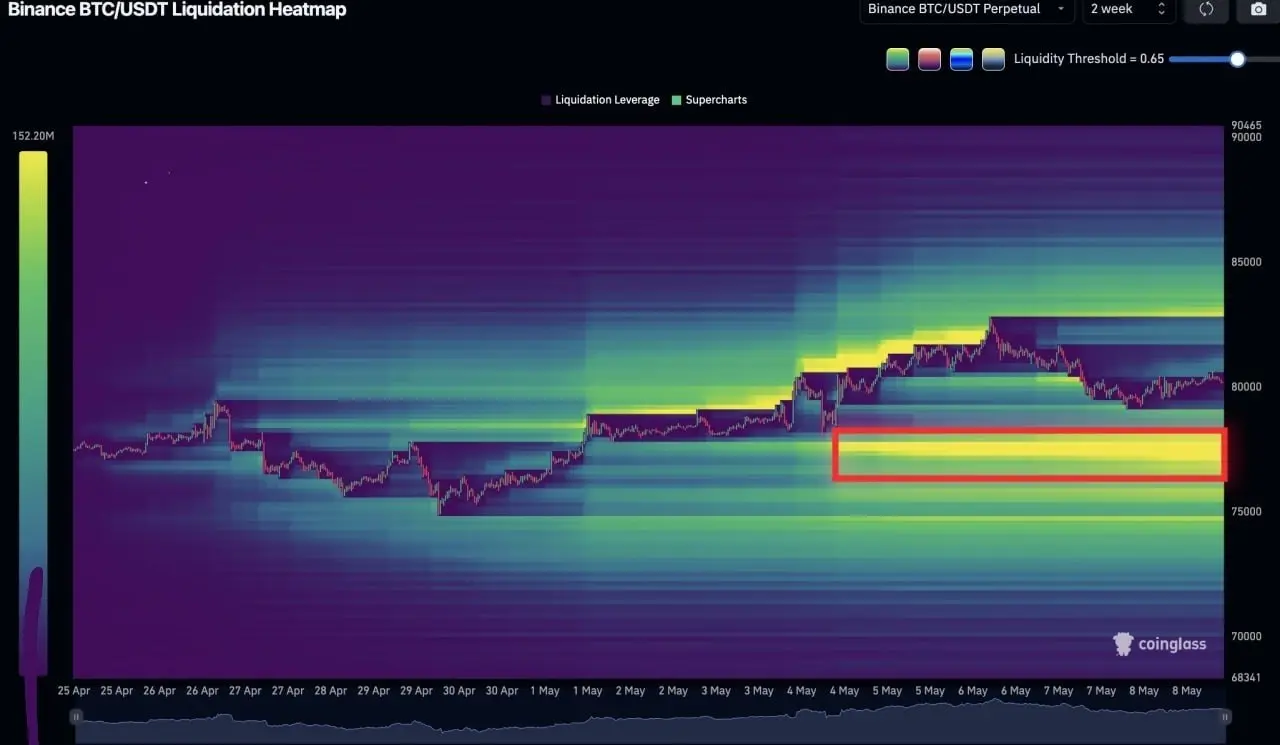Click the Liquidity Threshold = 0.65 label
Viewport: 1280px width, 745px height.
(1089, 59)
